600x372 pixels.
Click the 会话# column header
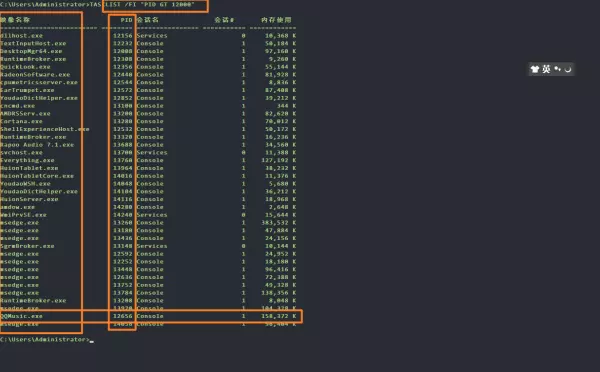pyautogui.click(x=224, y=20)
